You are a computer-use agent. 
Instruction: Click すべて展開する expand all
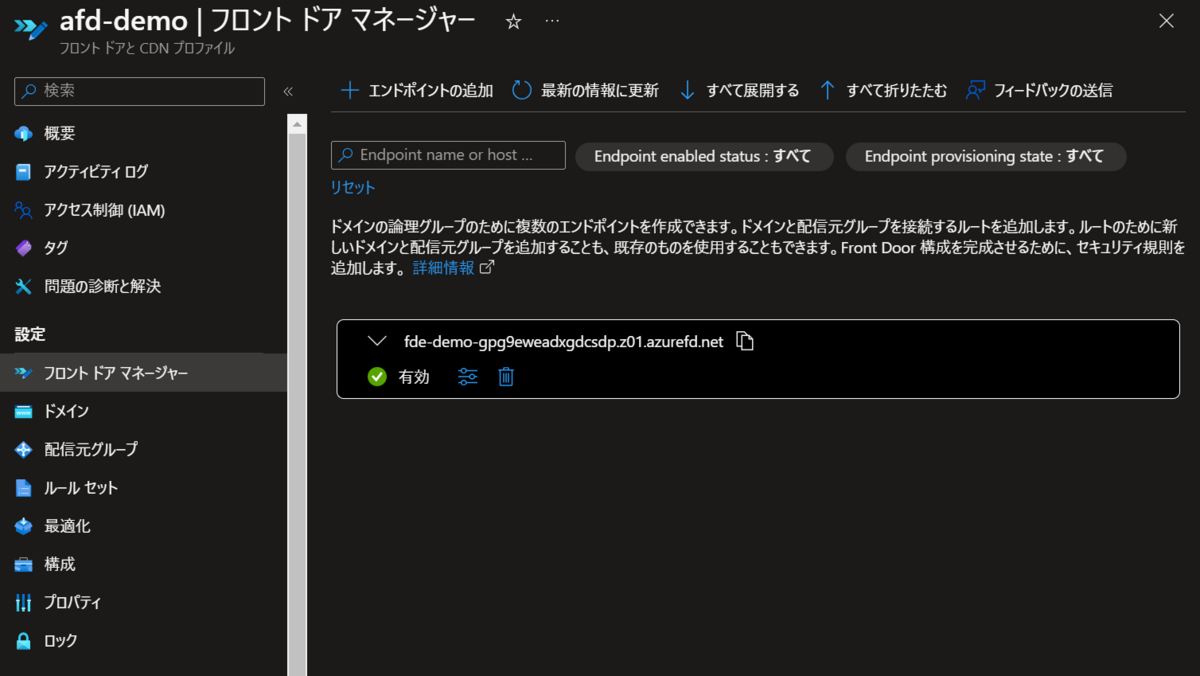point(739,91)
